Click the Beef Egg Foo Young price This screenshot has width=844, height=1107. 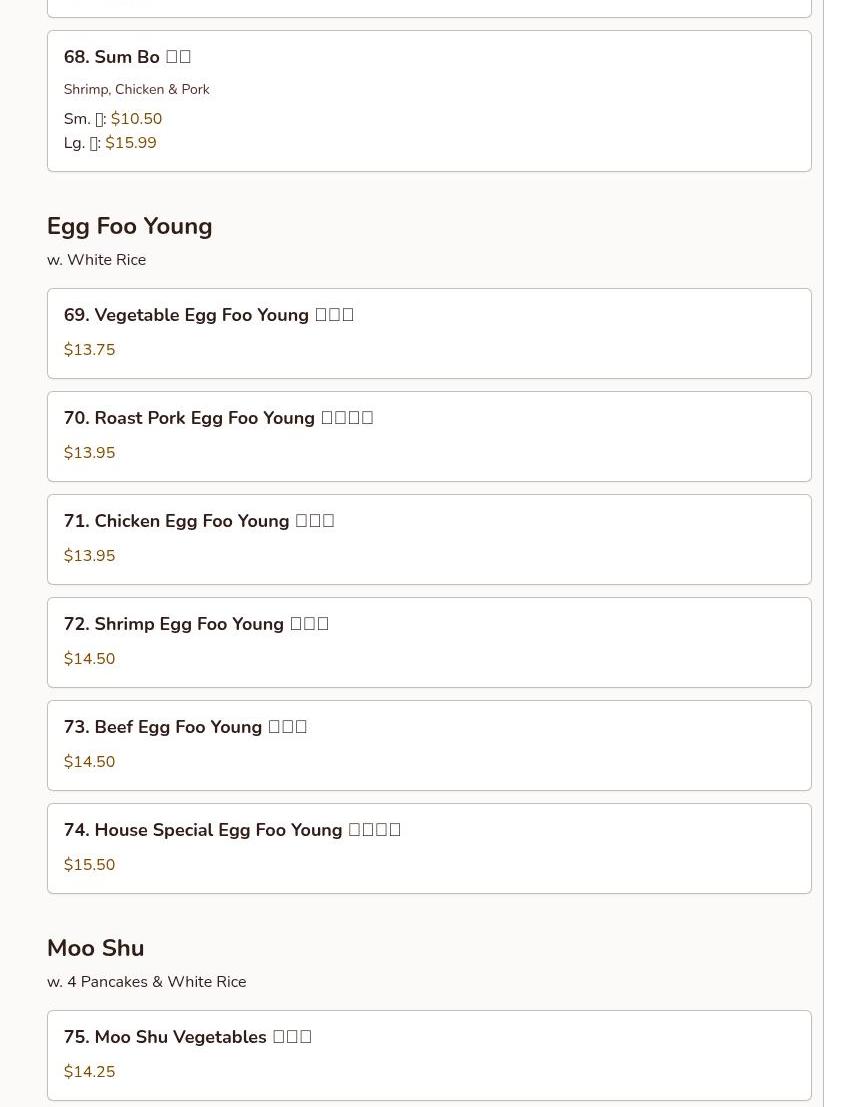coord(90,762)
